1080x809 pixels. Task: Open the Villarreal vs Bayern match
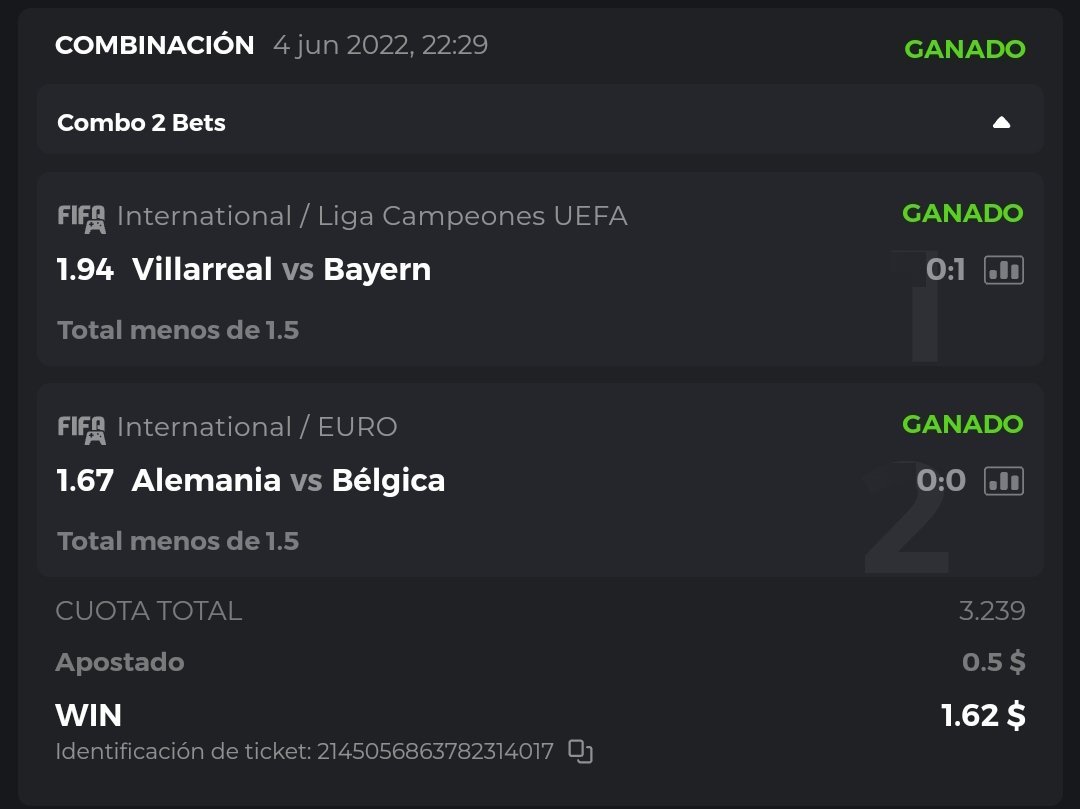tap(281, 270)
